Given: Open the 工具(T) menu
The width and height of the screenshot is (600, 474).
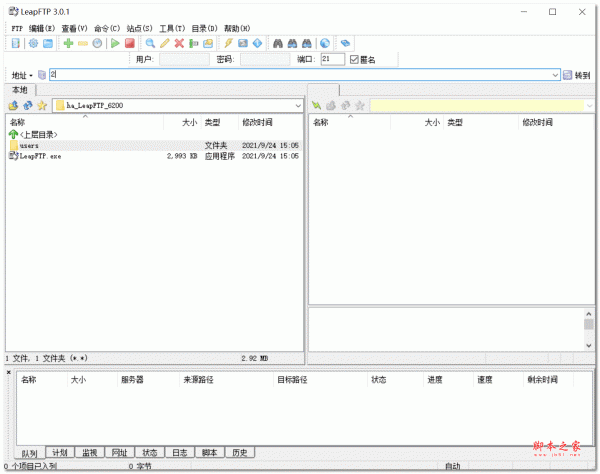Looking at the screenshot, I should 172,28.
